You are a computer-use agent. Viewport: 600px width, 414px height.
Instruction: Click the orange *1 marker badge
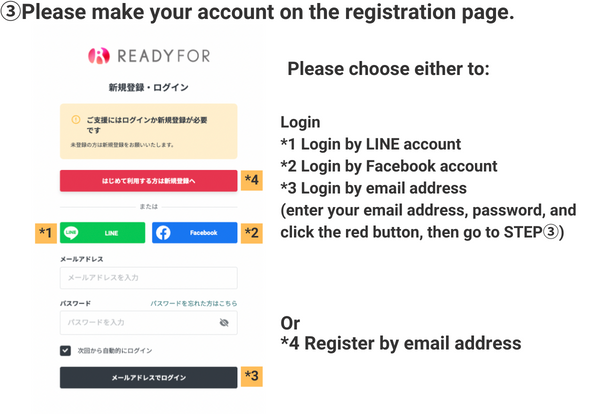[x=45, y=233]
